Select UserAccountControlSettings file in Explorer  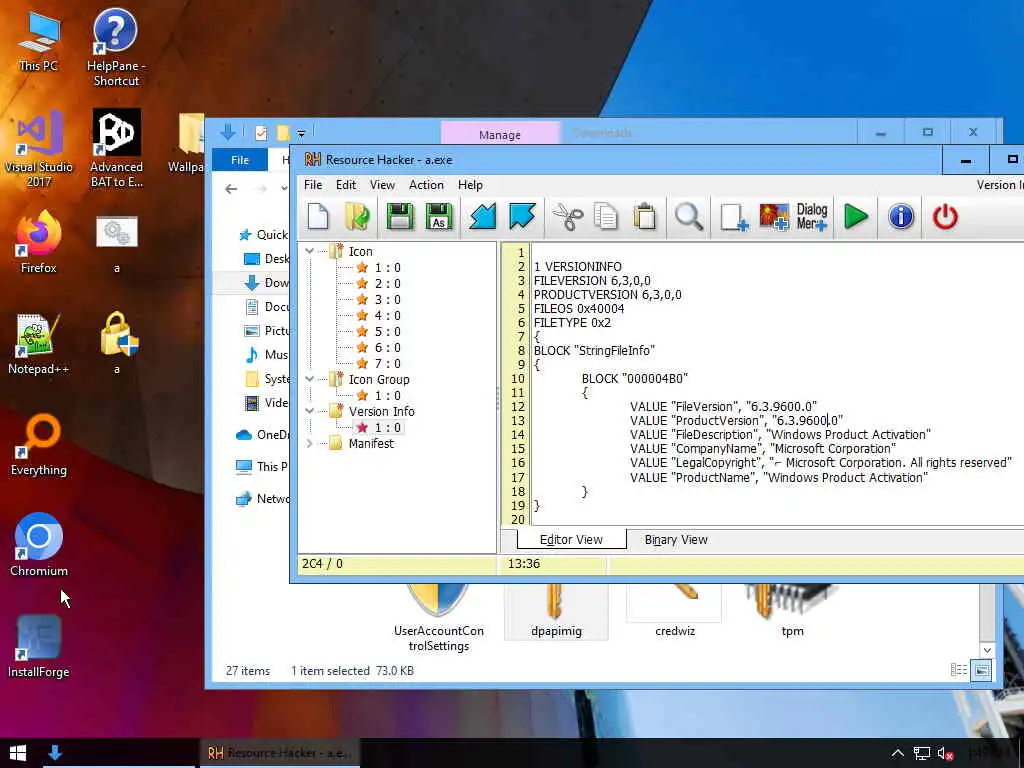tap(438, 617)
